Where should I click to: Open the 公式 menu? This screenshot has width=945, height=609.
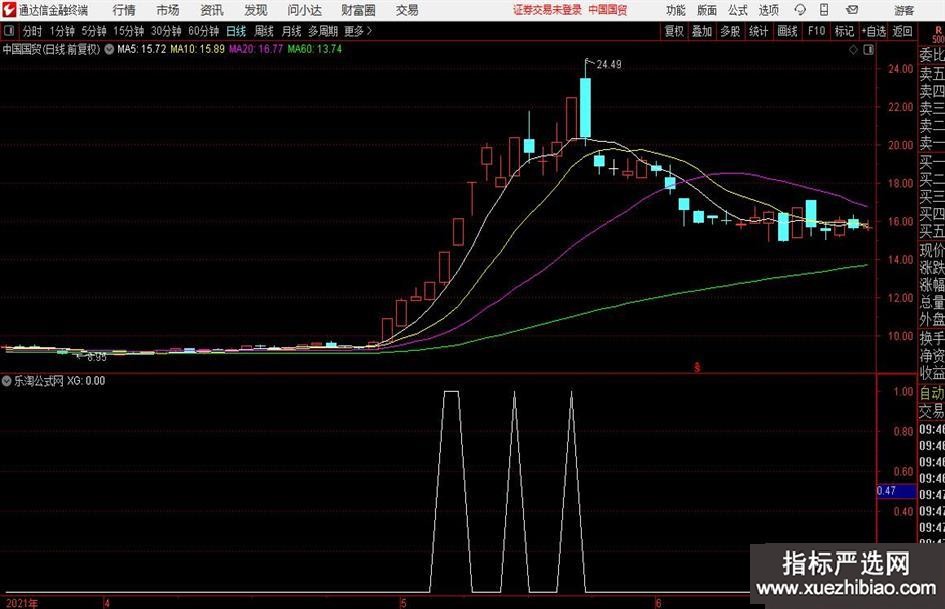click(x=737, y=10)
